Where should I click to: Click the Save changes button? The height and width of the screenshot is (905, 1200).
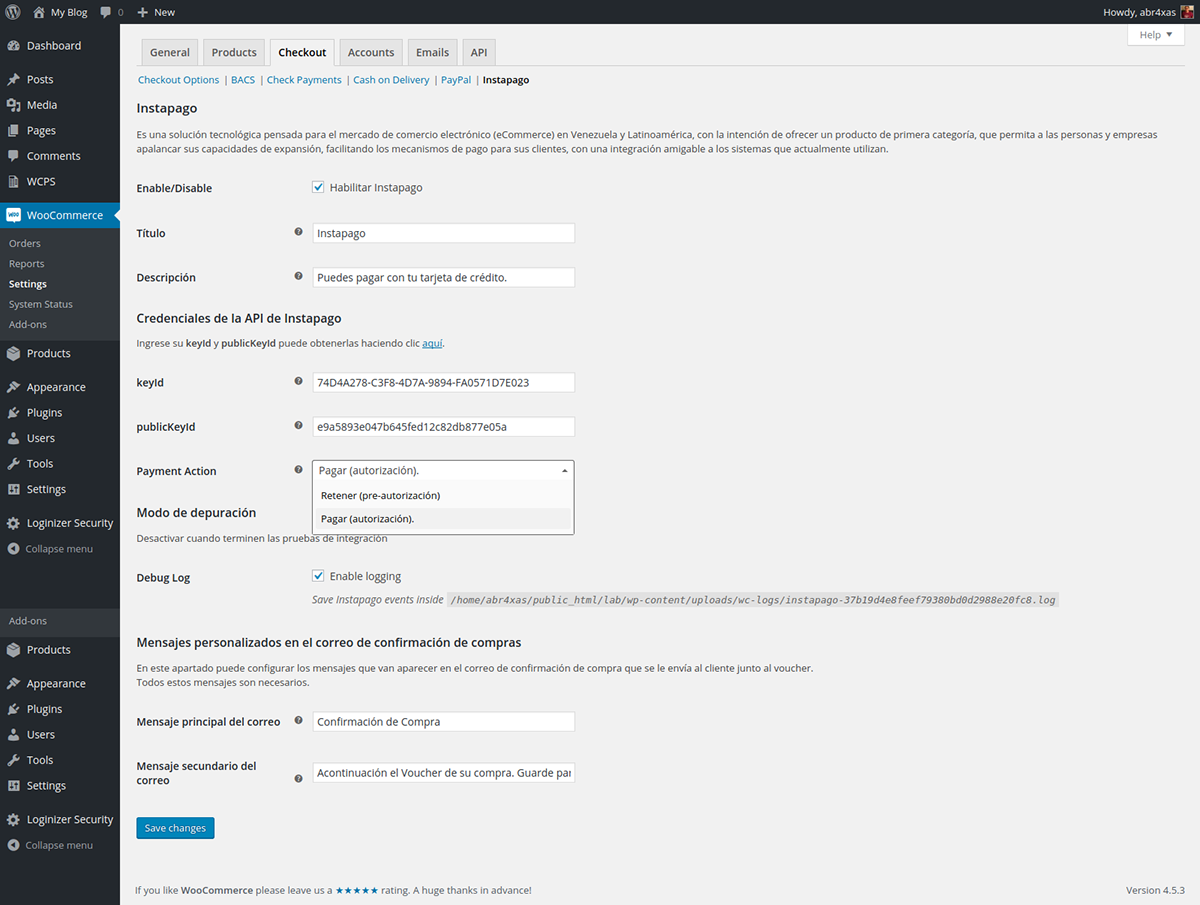pyautogui.click(x=175, y=828)
